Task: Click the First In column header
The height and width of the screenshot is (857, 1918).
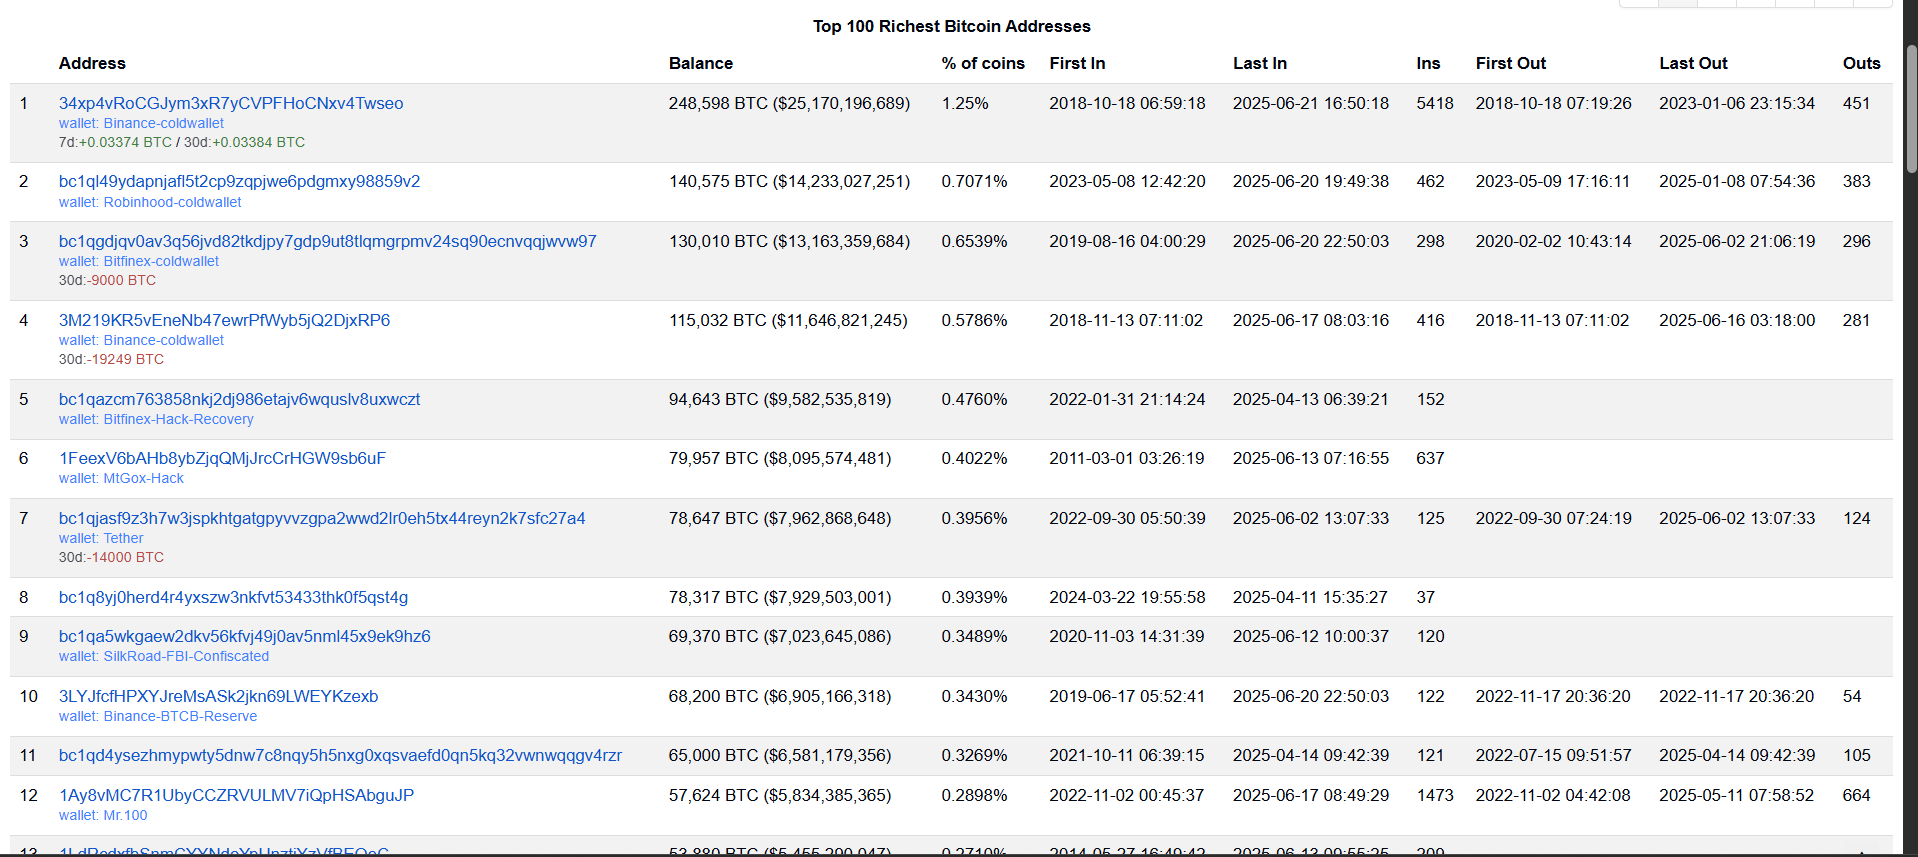Action: coord(1077,63)
